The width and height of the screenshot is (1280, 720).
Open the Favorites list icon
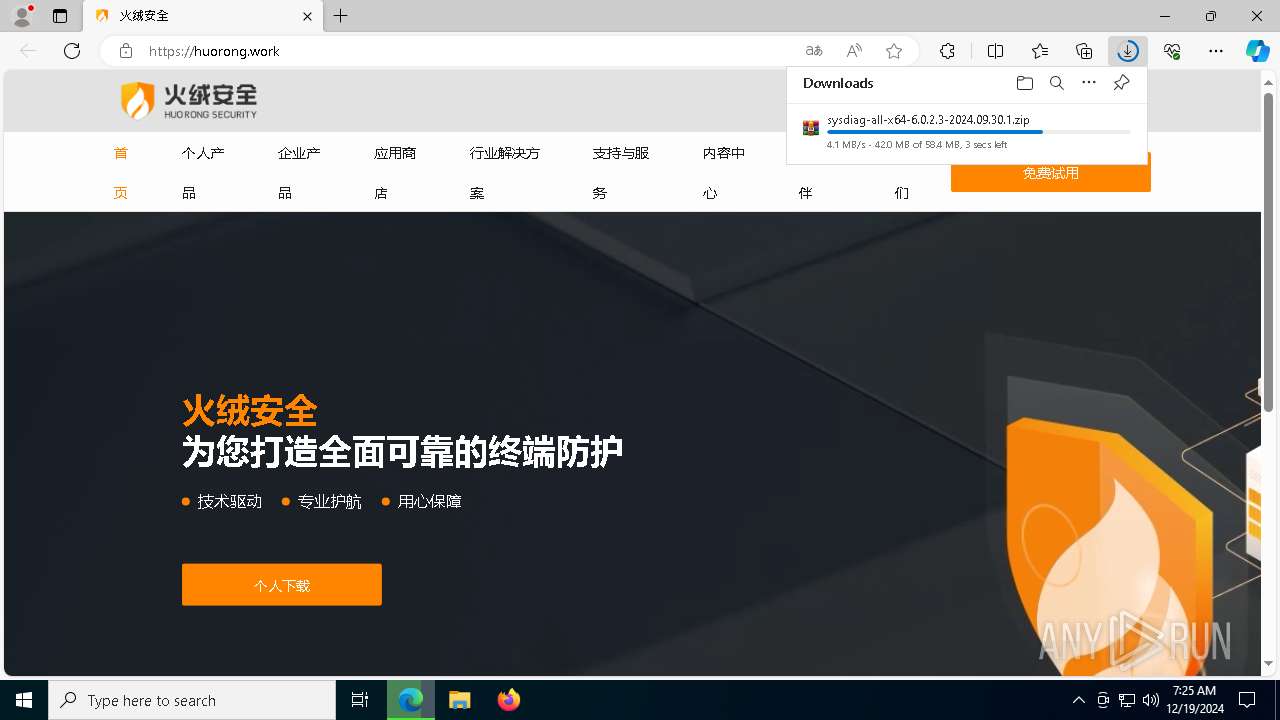tap(1040, 51)
